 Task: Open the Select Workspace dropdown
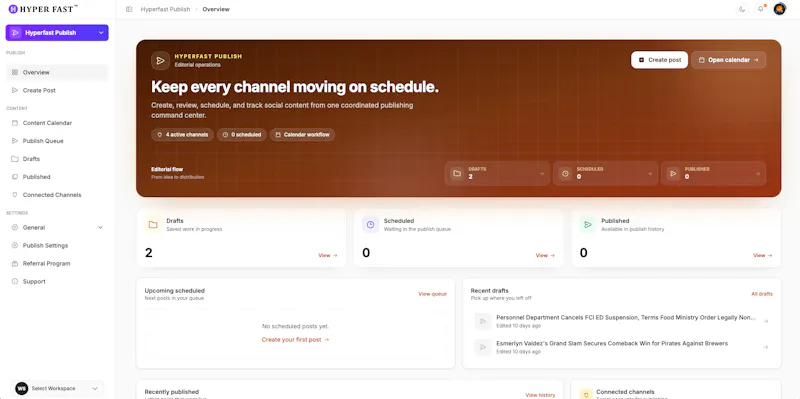click(57, 388)
